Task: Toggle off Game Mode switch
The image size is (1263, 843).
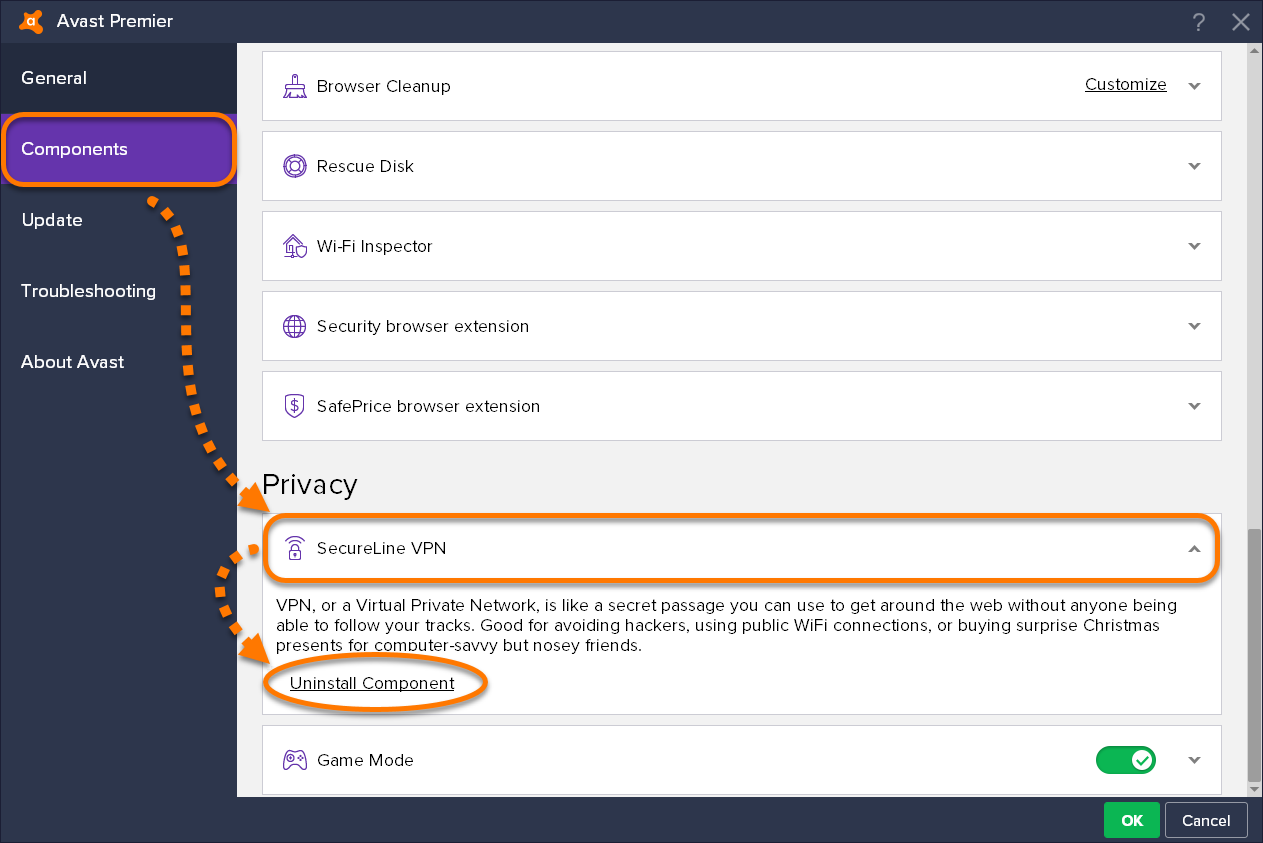Action: coord(1126,760)
